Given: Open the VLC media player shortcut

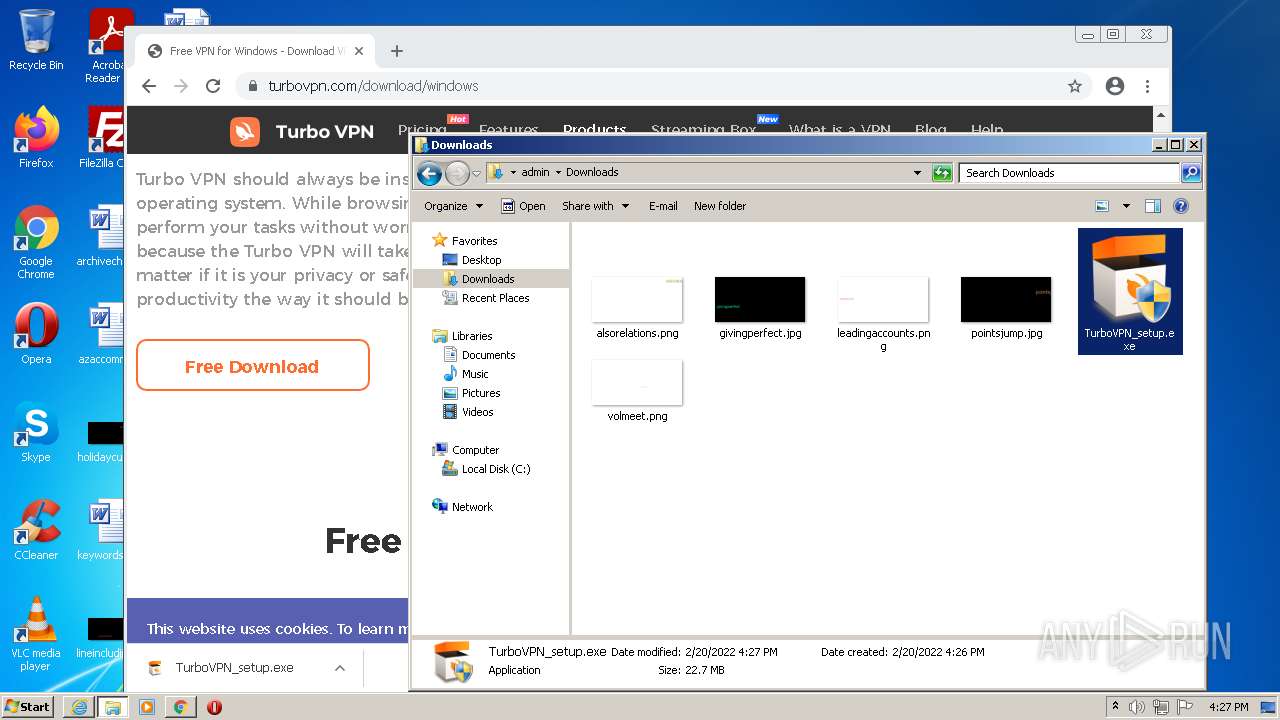Looking at the screenshot, I should tap(36, 634).
